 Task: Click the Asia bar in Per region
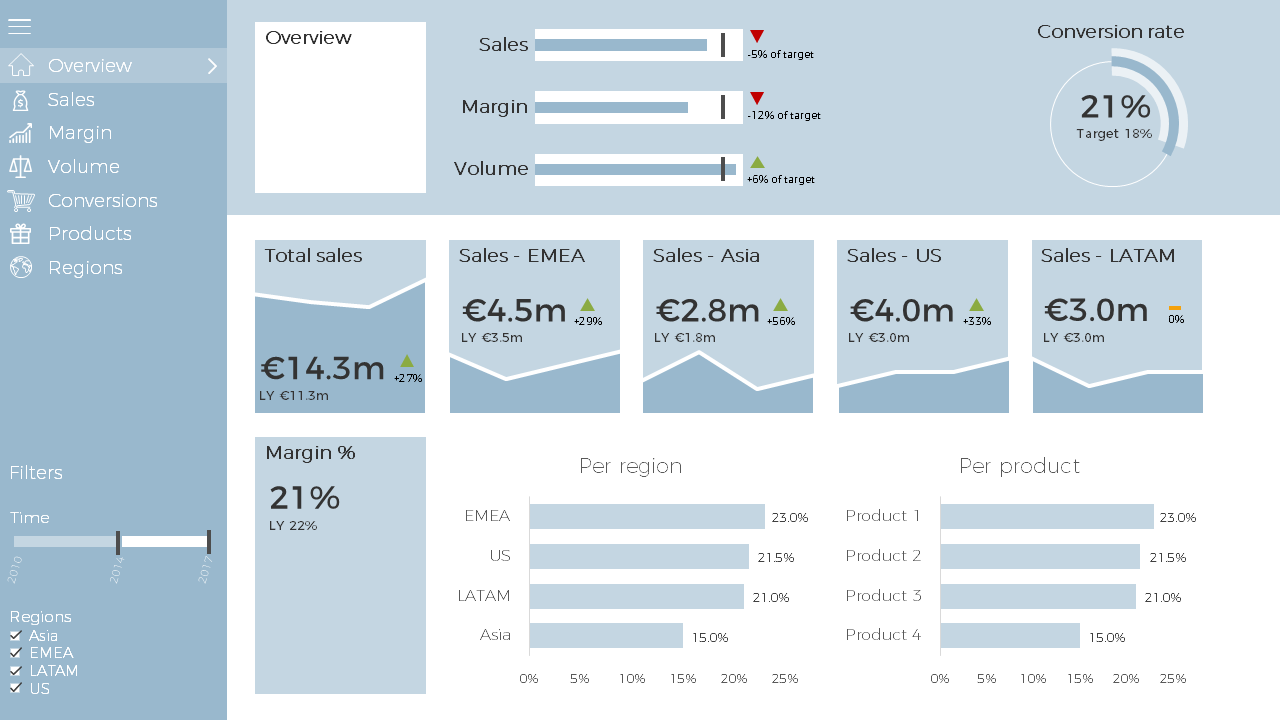click(606, 636)
